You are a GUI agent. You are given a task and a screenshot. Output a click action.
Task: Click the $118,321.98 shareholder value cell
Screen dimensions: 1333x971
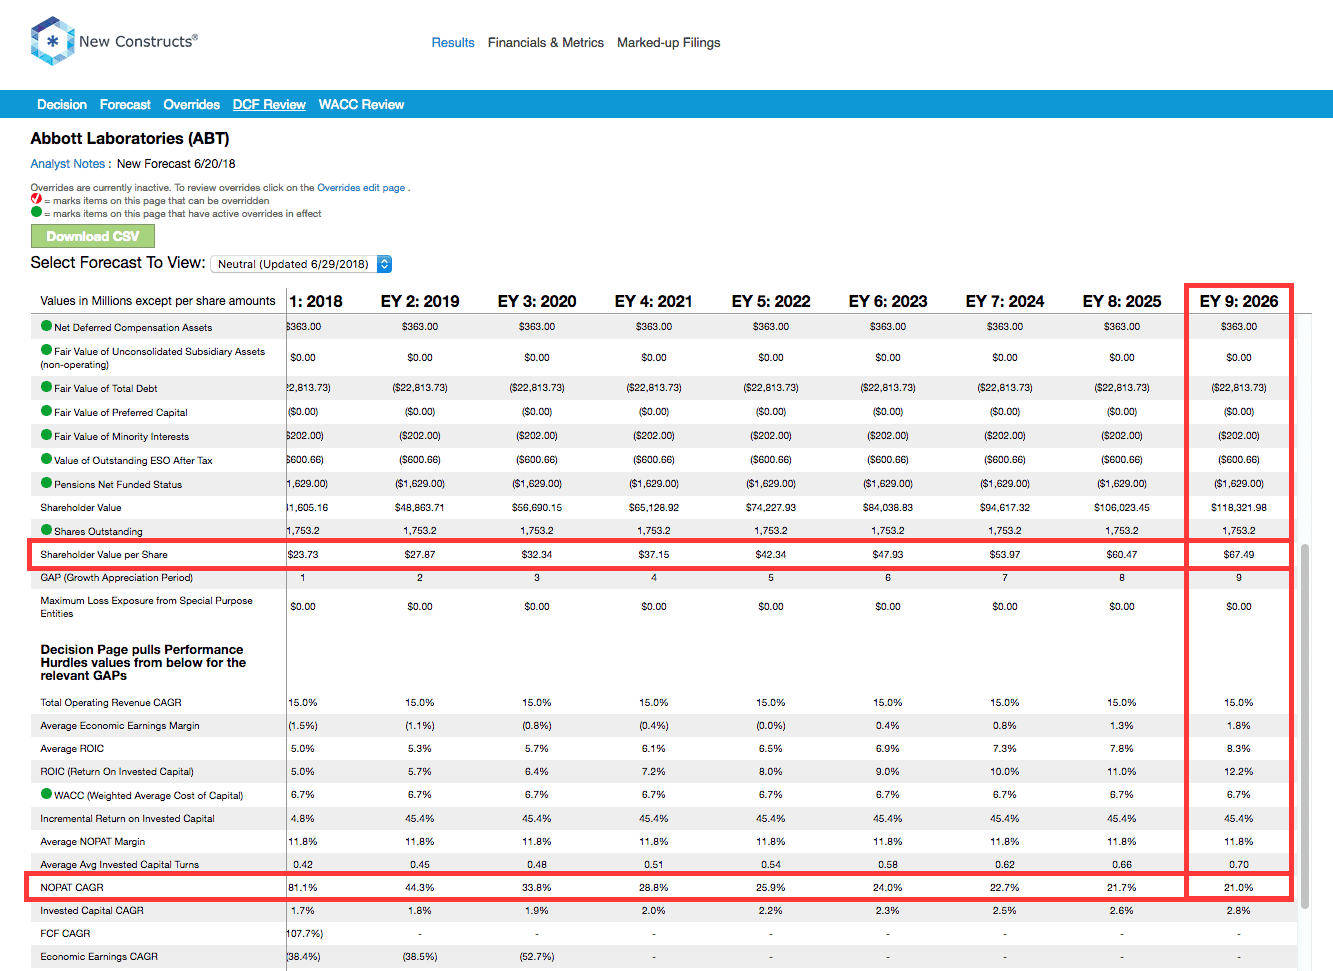tap(1238, 507)
